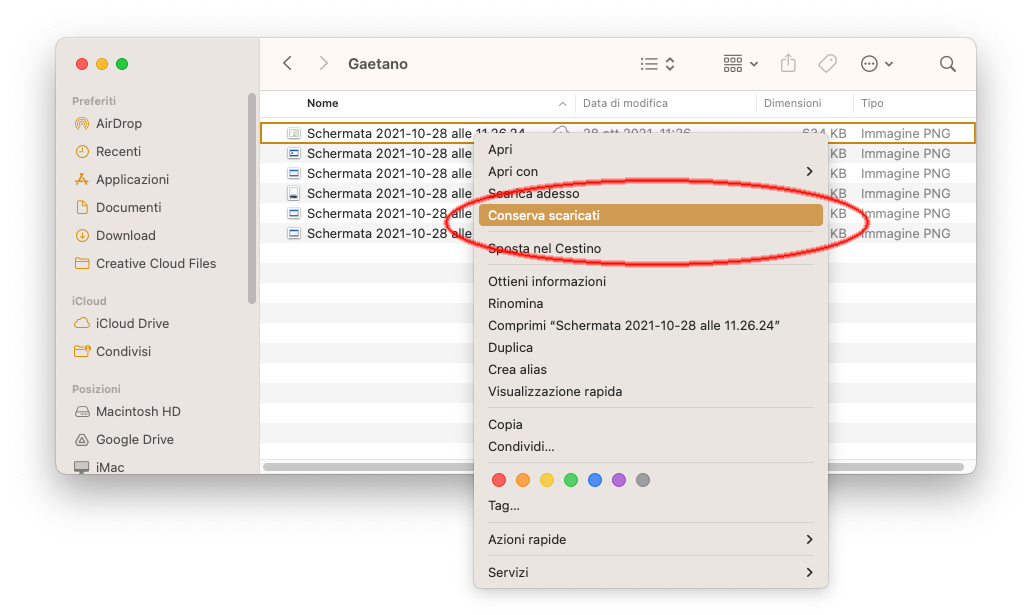Image resolution: width=1032 pixels, height=615 pixels.
Task: Select Macintosh HD location
Action: (x=127, y=412)
